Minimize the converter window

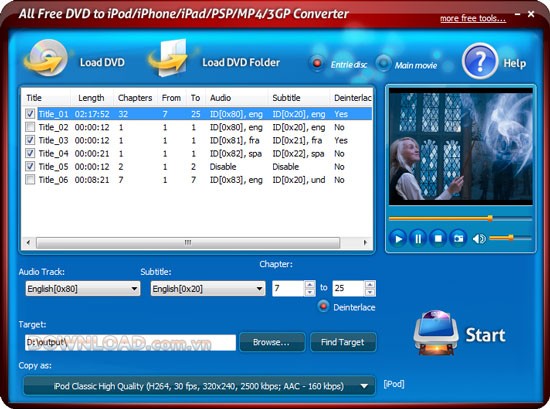518,14
